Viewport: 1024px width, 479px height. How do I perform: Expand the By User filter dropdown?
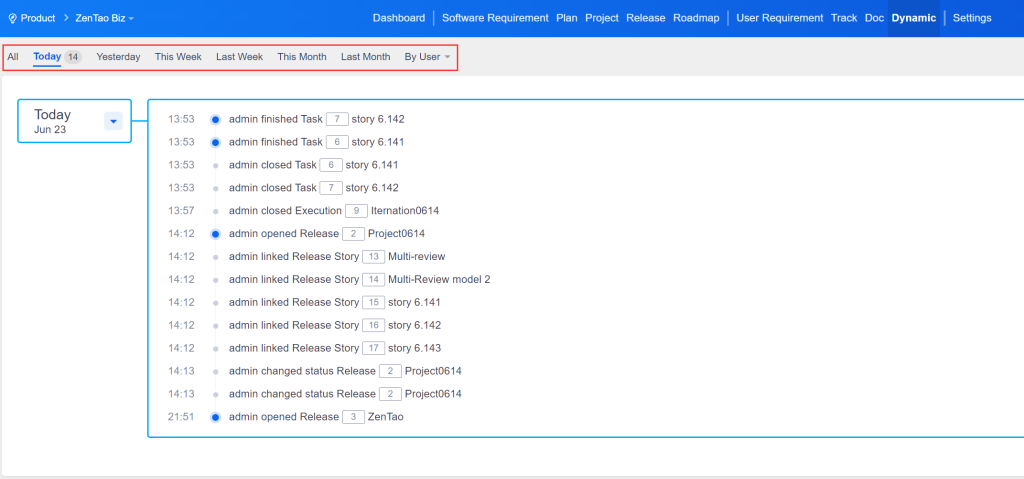click(x=427, y=57)
